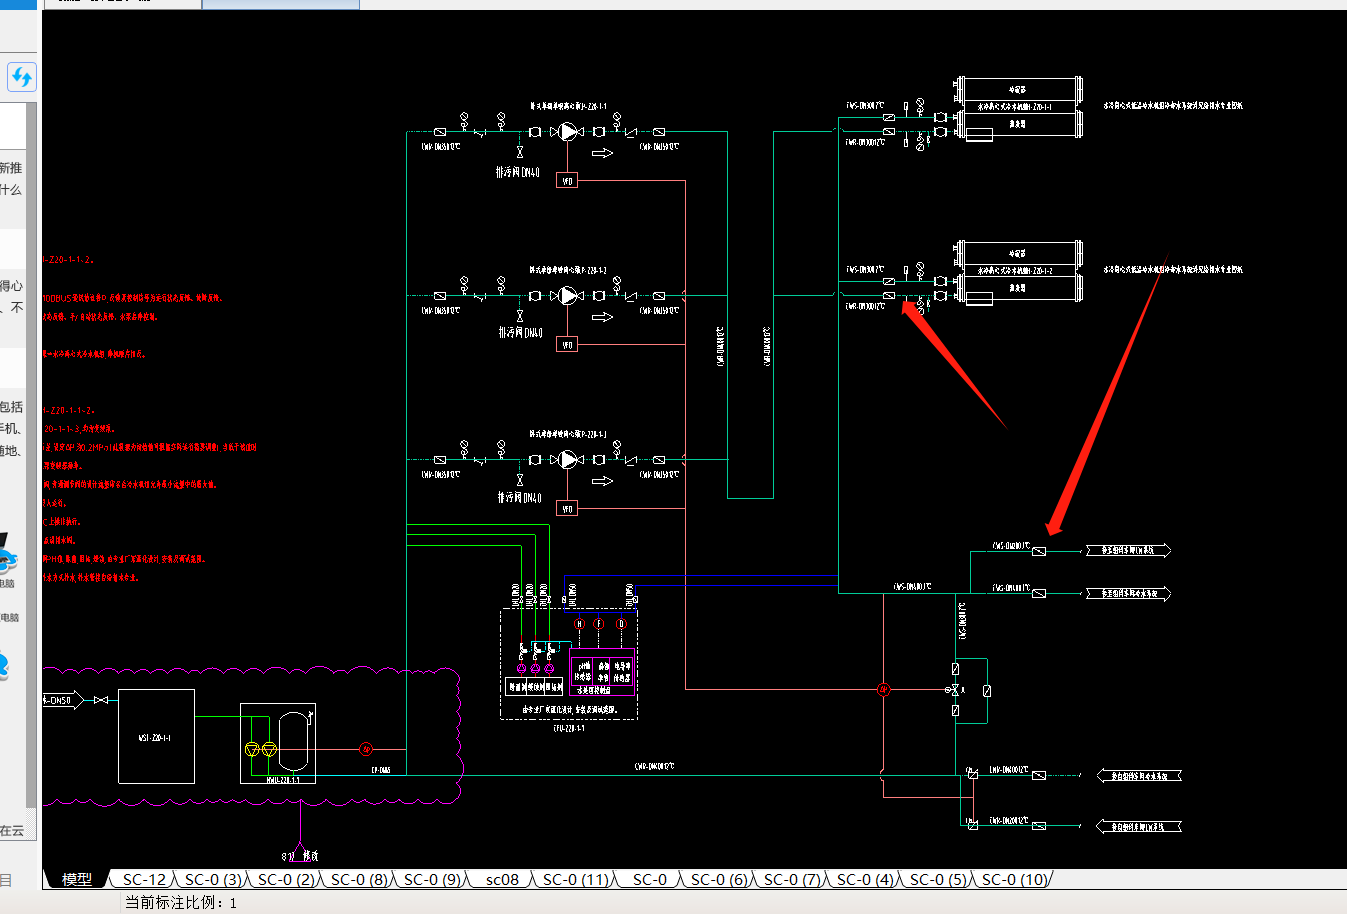
Task: Select the circled H sensor symbol
Action: point(579,624)
